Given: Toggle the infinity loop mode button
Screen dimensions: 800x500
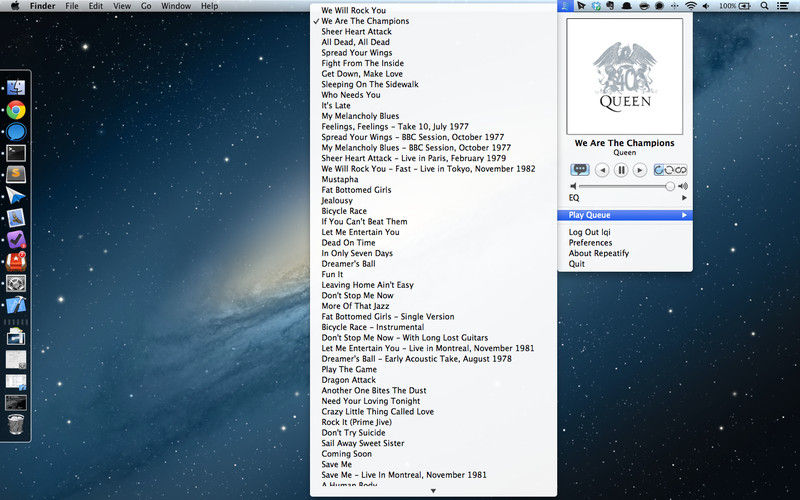Looking at the screenshot, I should coord(681,170).
